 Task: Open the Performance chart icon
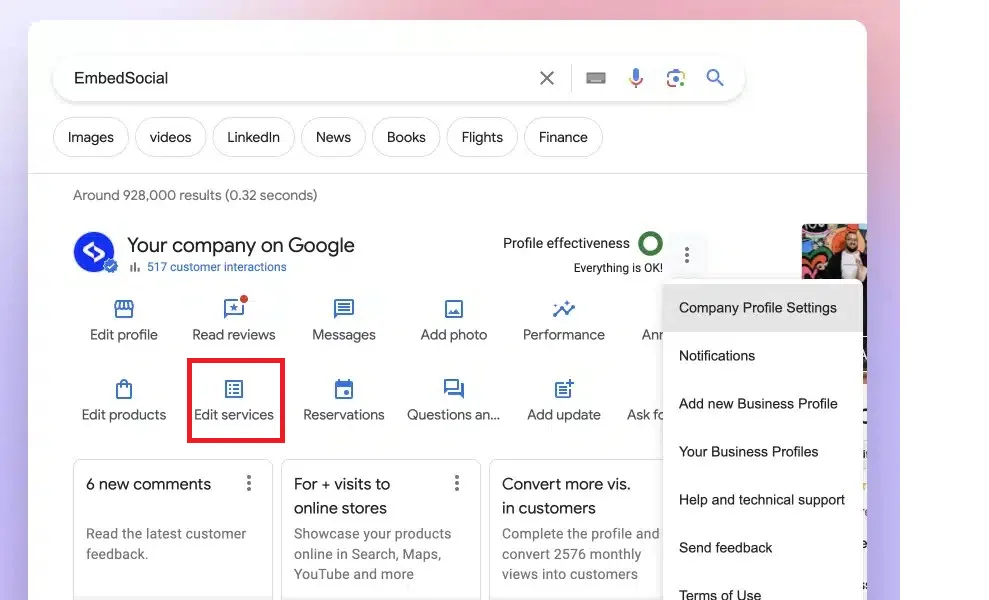point(564,309)
